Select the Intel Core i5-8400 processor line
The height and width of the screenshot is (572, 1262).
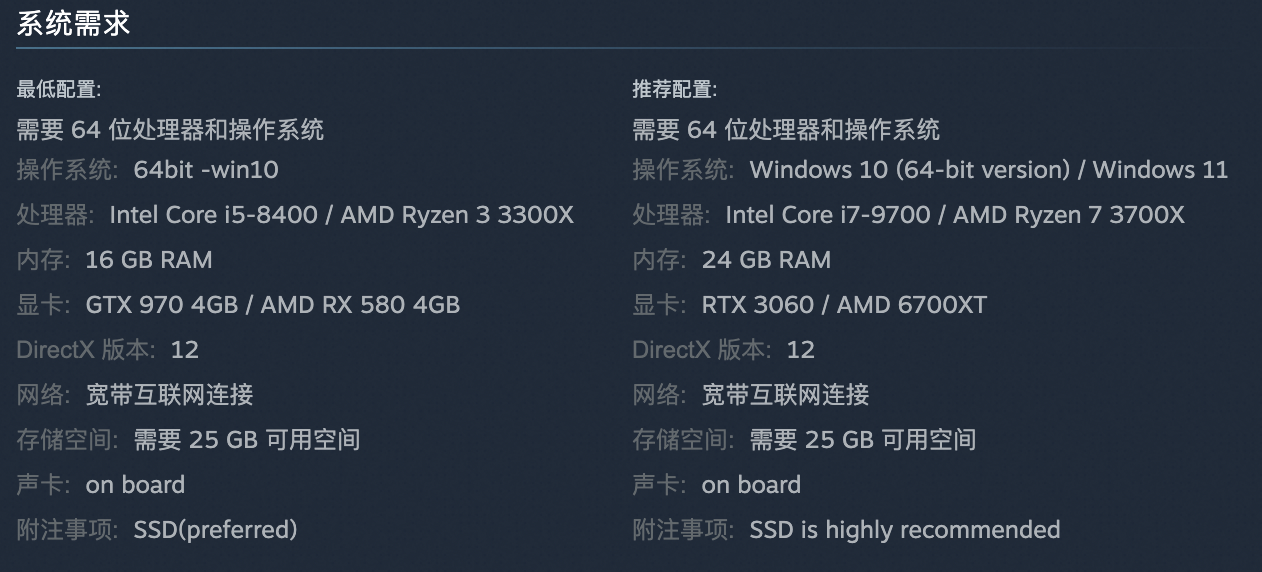[341, 215]
